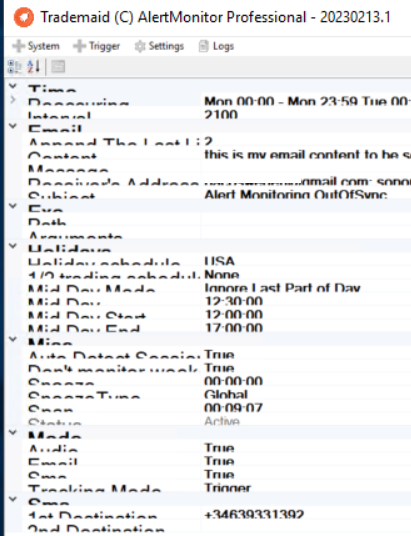Add a new System from the toolbar

(36, 46)
